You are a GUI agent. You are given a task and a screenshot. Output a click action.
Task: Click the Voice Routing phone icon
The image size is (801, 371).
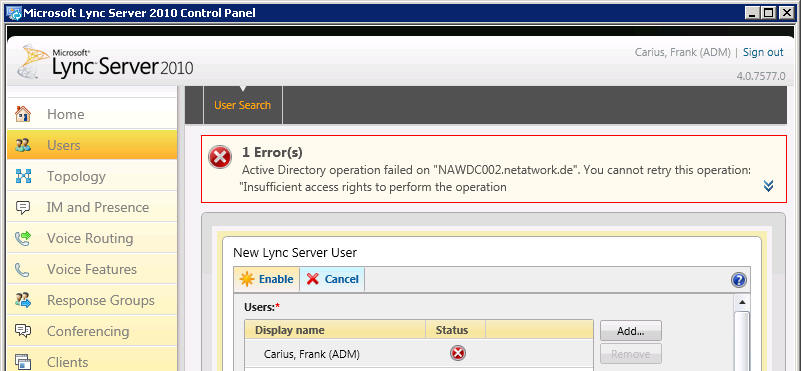[23, 238]
